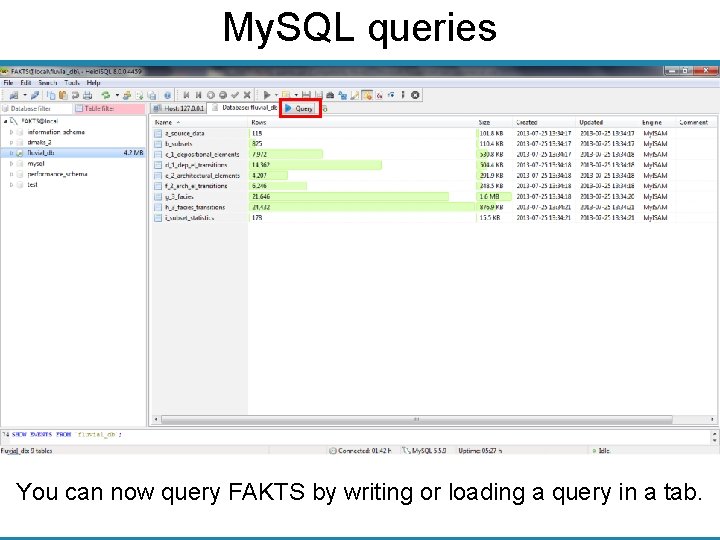Switch to the Host: 127.0.0.1 tab
Screen dimensions: 720x540
(x=179, y=108)
